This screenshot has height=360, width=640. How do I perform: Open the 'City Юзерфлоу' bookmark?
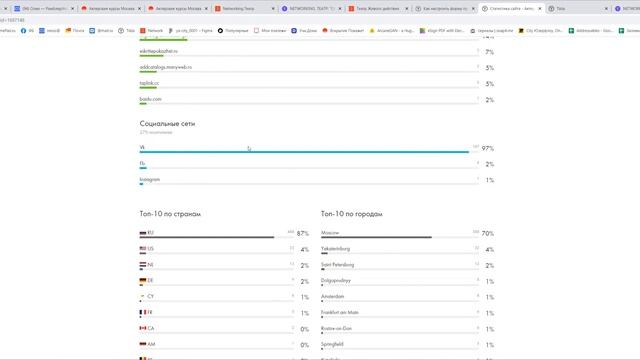(541, 31)
